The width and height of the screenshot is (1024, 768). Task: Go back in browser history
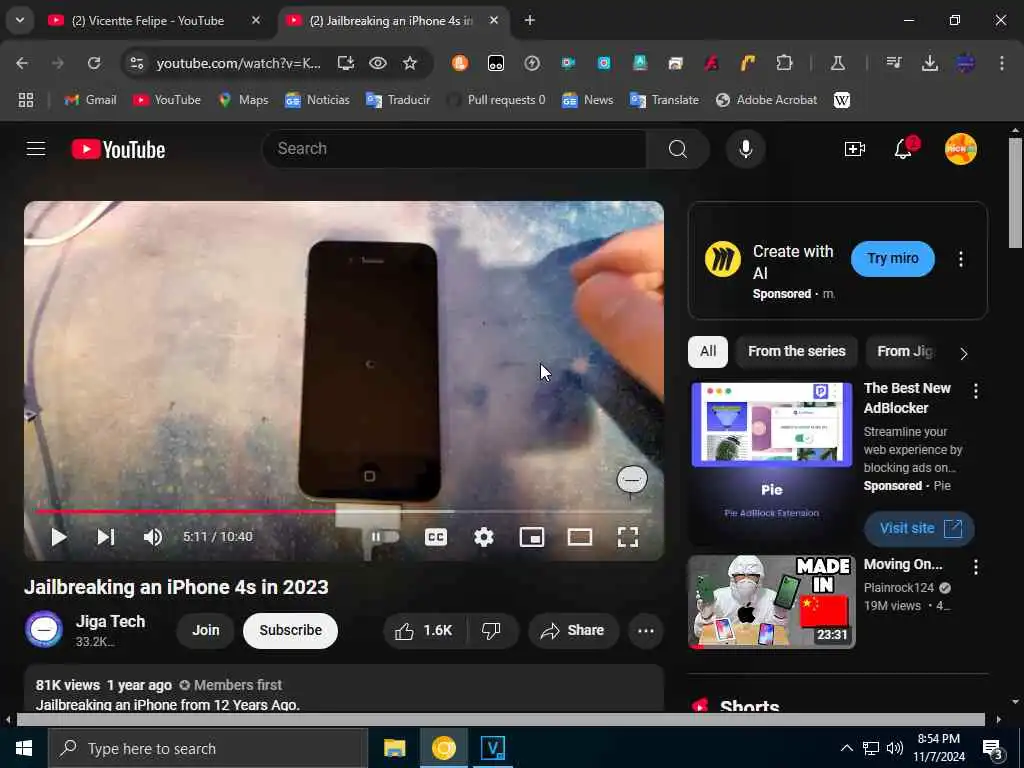(22, 63)
